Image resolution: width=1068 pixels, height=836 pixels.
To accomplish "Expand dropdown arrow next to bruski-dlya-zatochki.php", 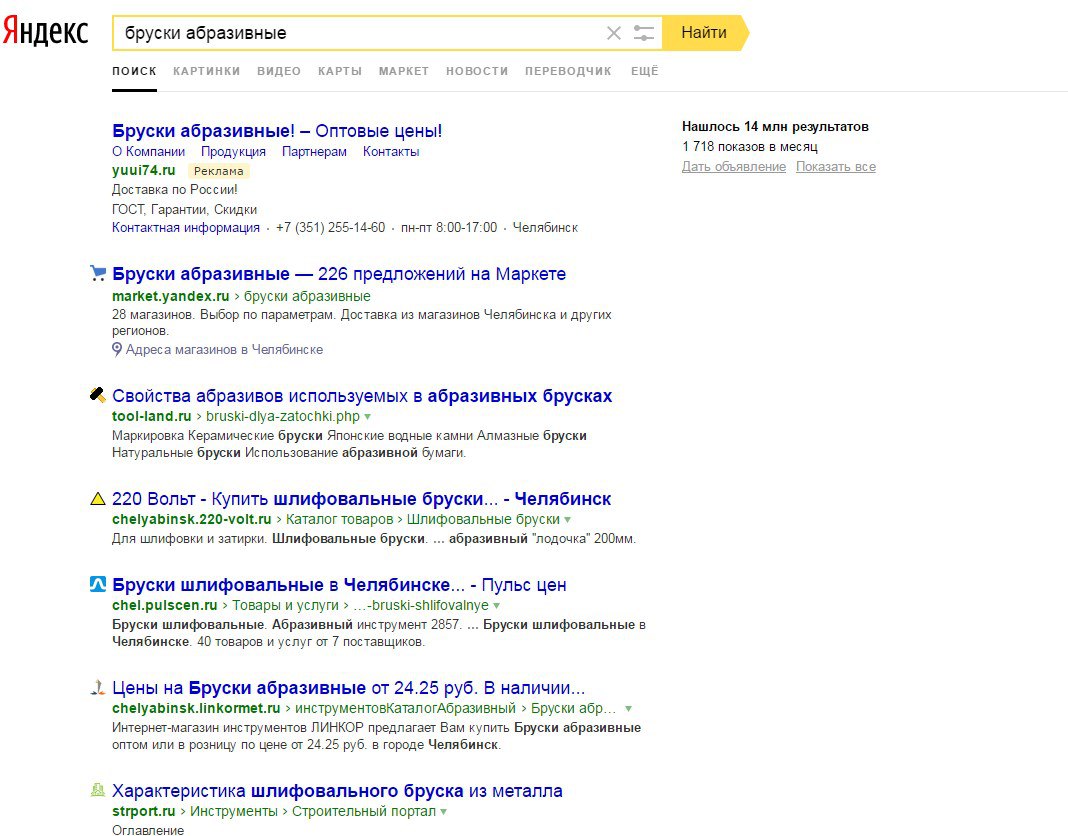I will pos(368,416).
